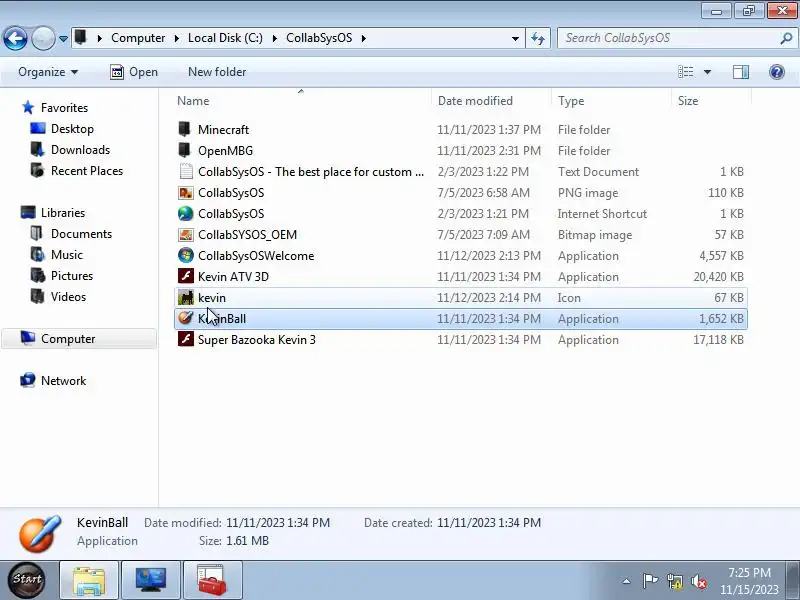The image size is (800, 600).
Task: Click the KevinBall preview icon in details pane
Action: (40, 533)
